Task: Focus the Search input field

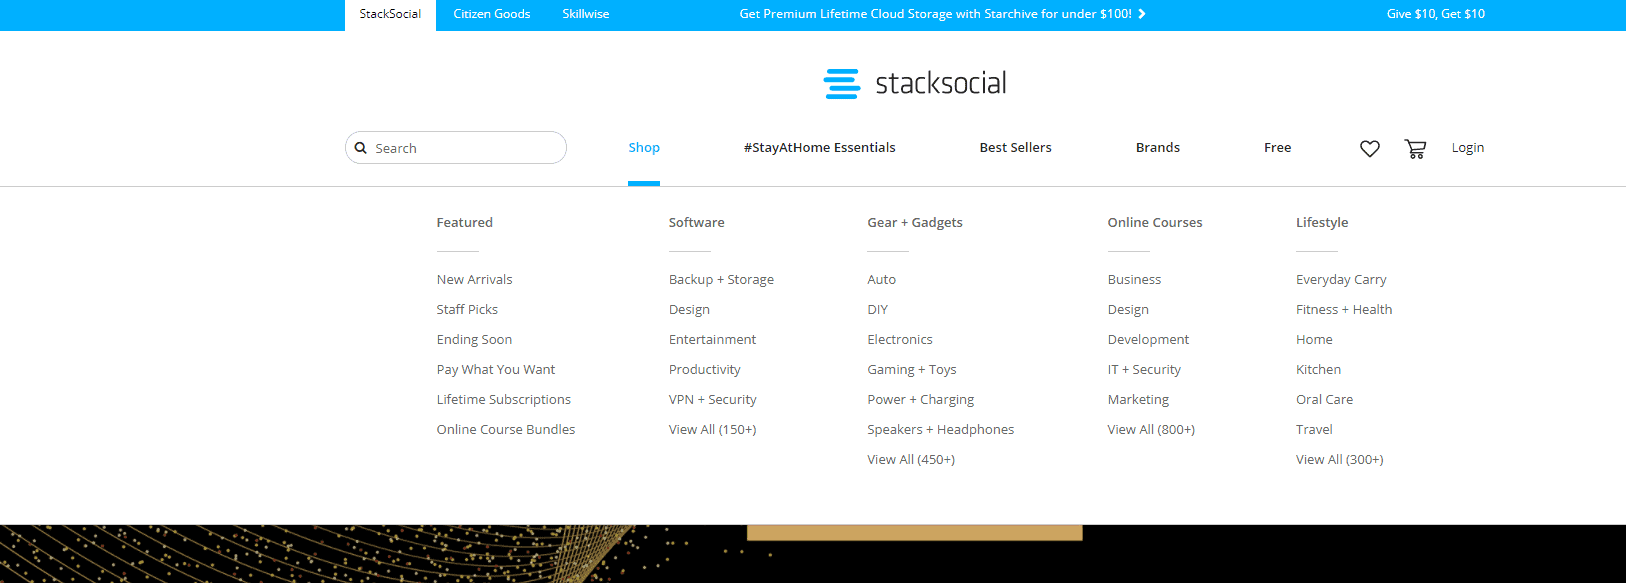Action: [456, 148]
